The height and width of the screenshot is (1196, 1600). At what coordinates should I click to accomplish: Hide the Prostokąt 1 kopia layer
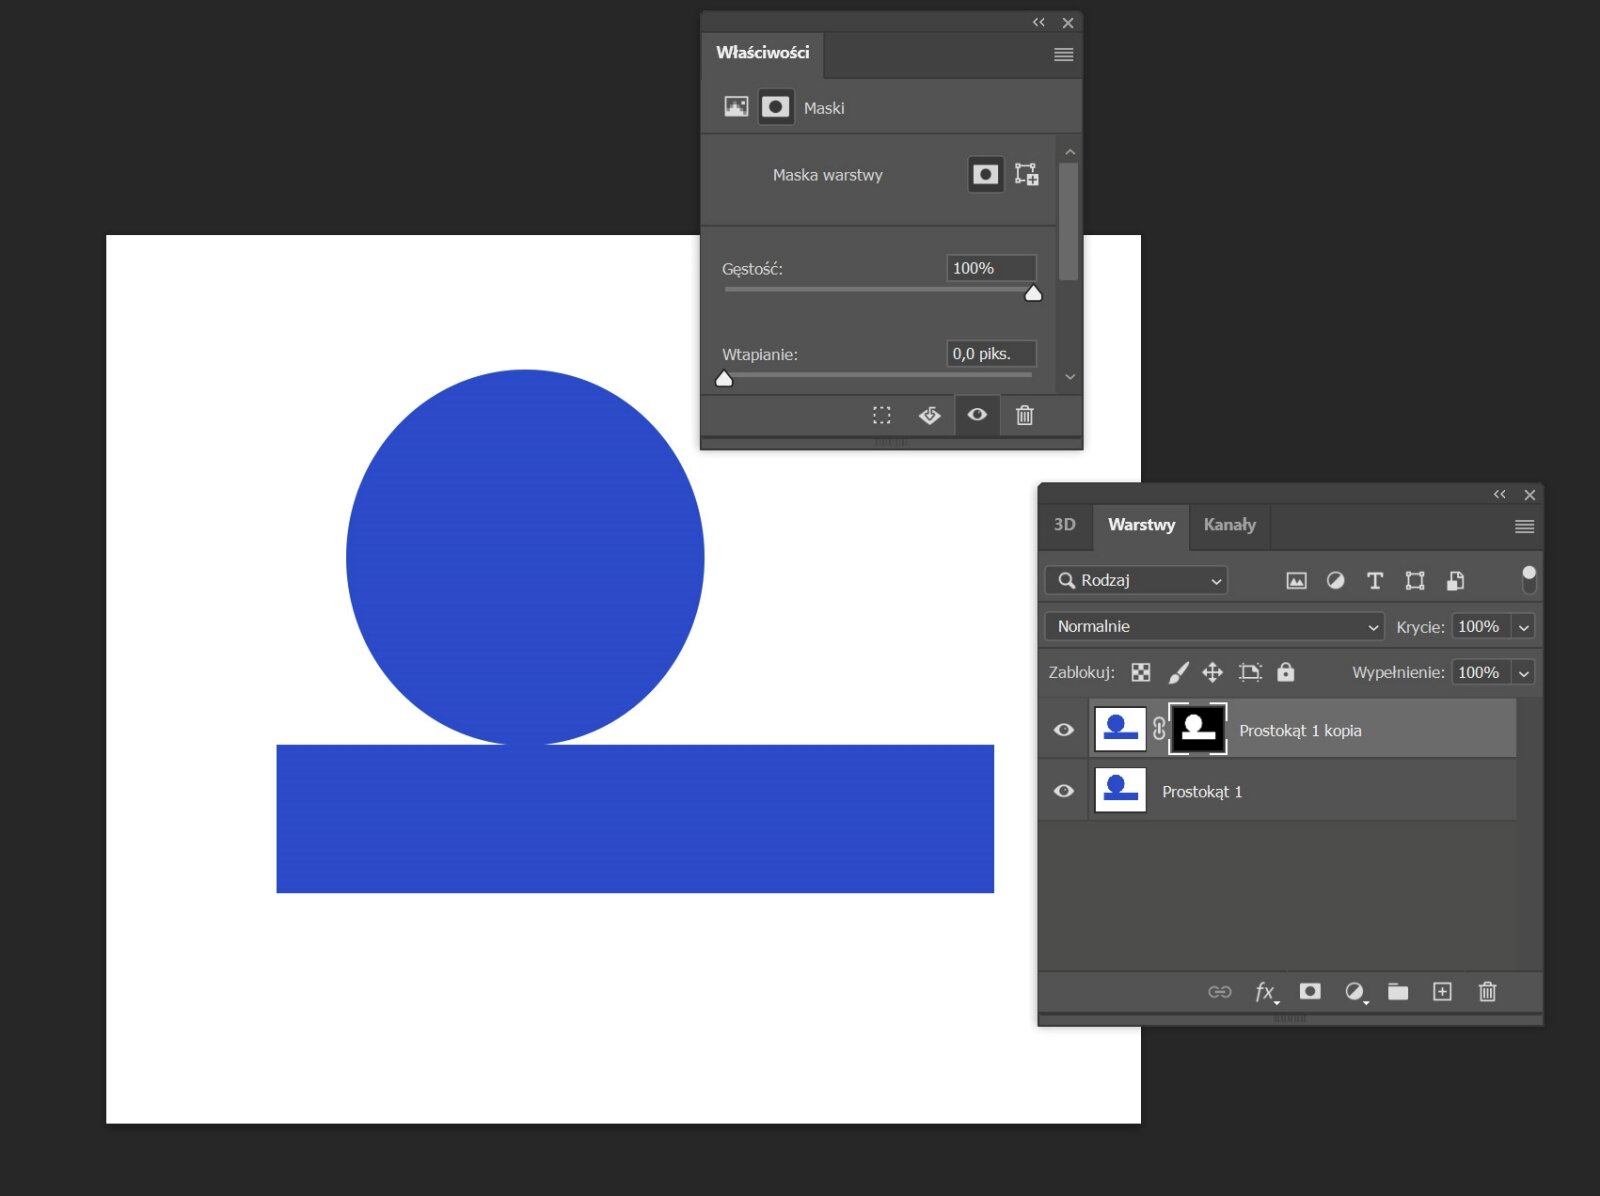[x=1063, y=730]
